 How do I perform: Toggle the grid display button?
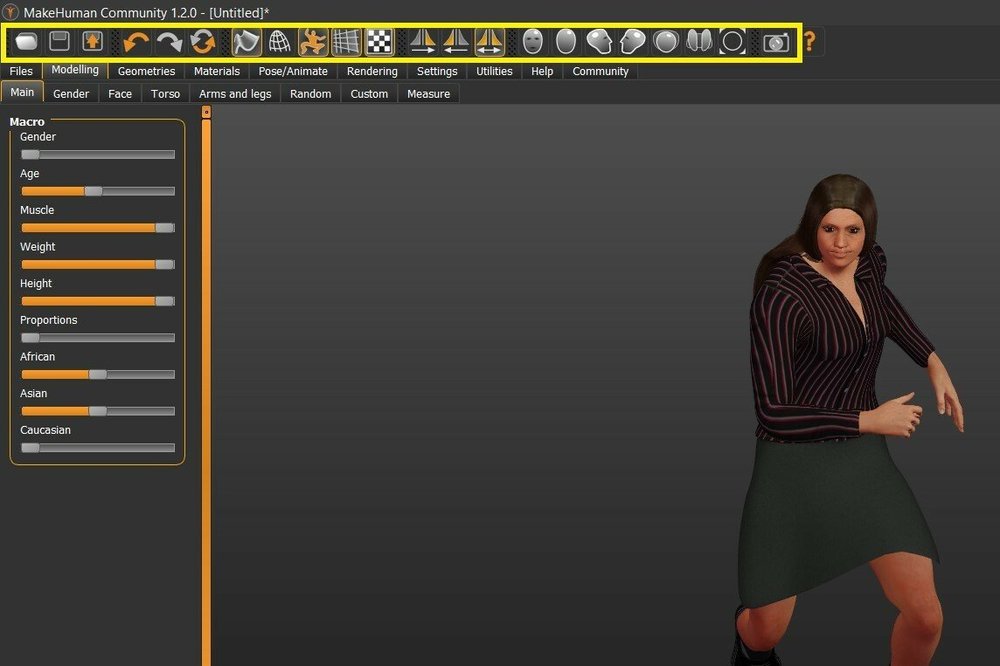[x=346, y=42]
